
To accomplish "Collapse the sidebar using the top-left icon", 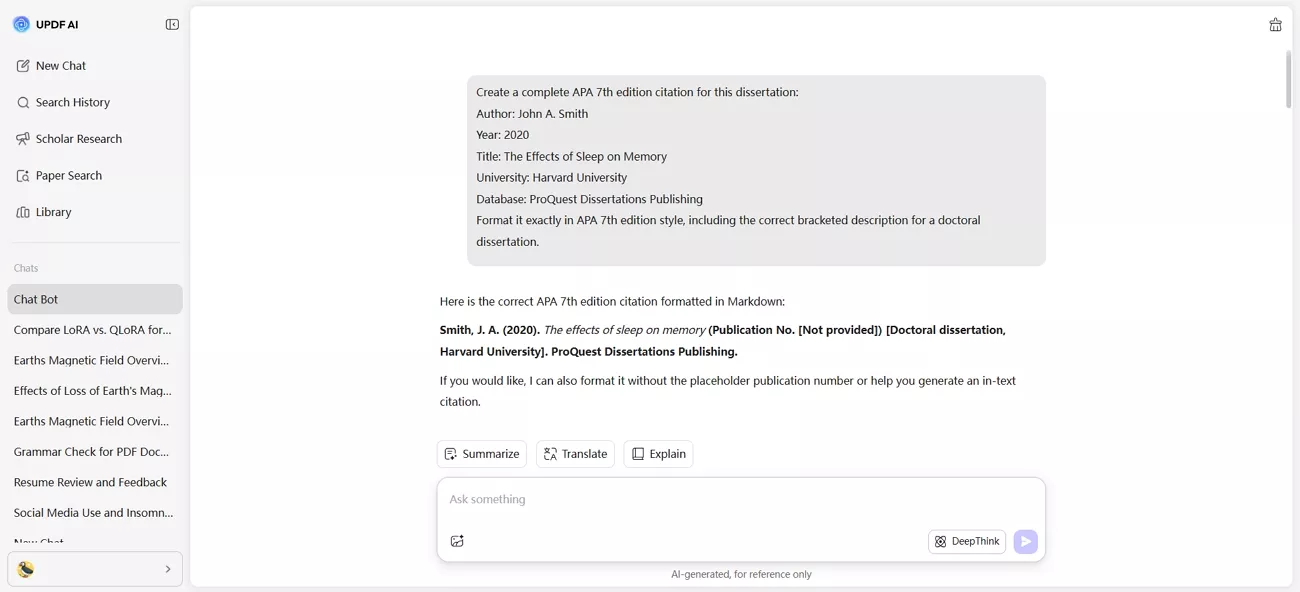I will coord(172,24).
